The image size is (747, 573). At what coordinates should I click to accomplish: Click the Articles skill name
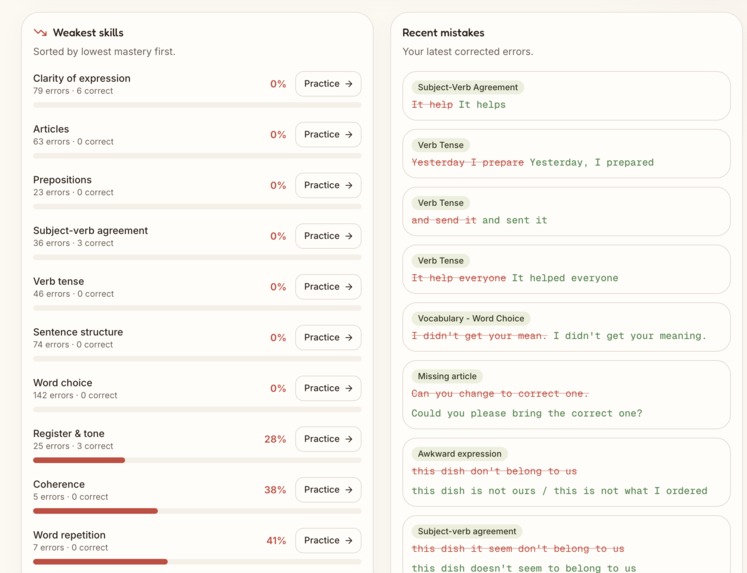51,129
